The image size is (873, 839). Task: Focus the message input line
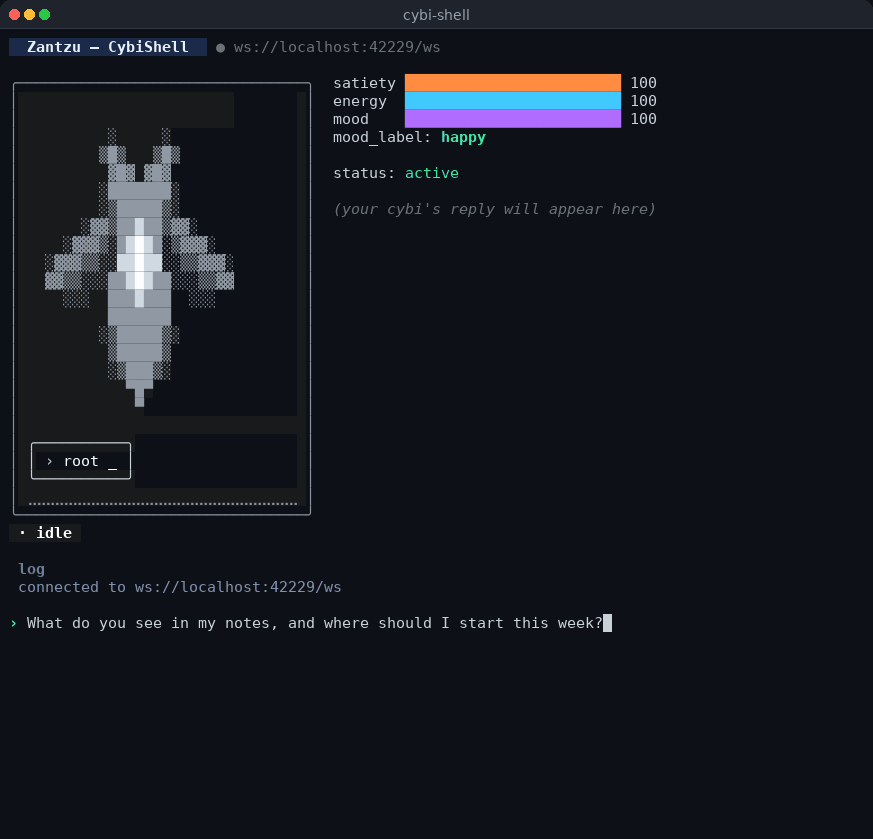[315, 623]
